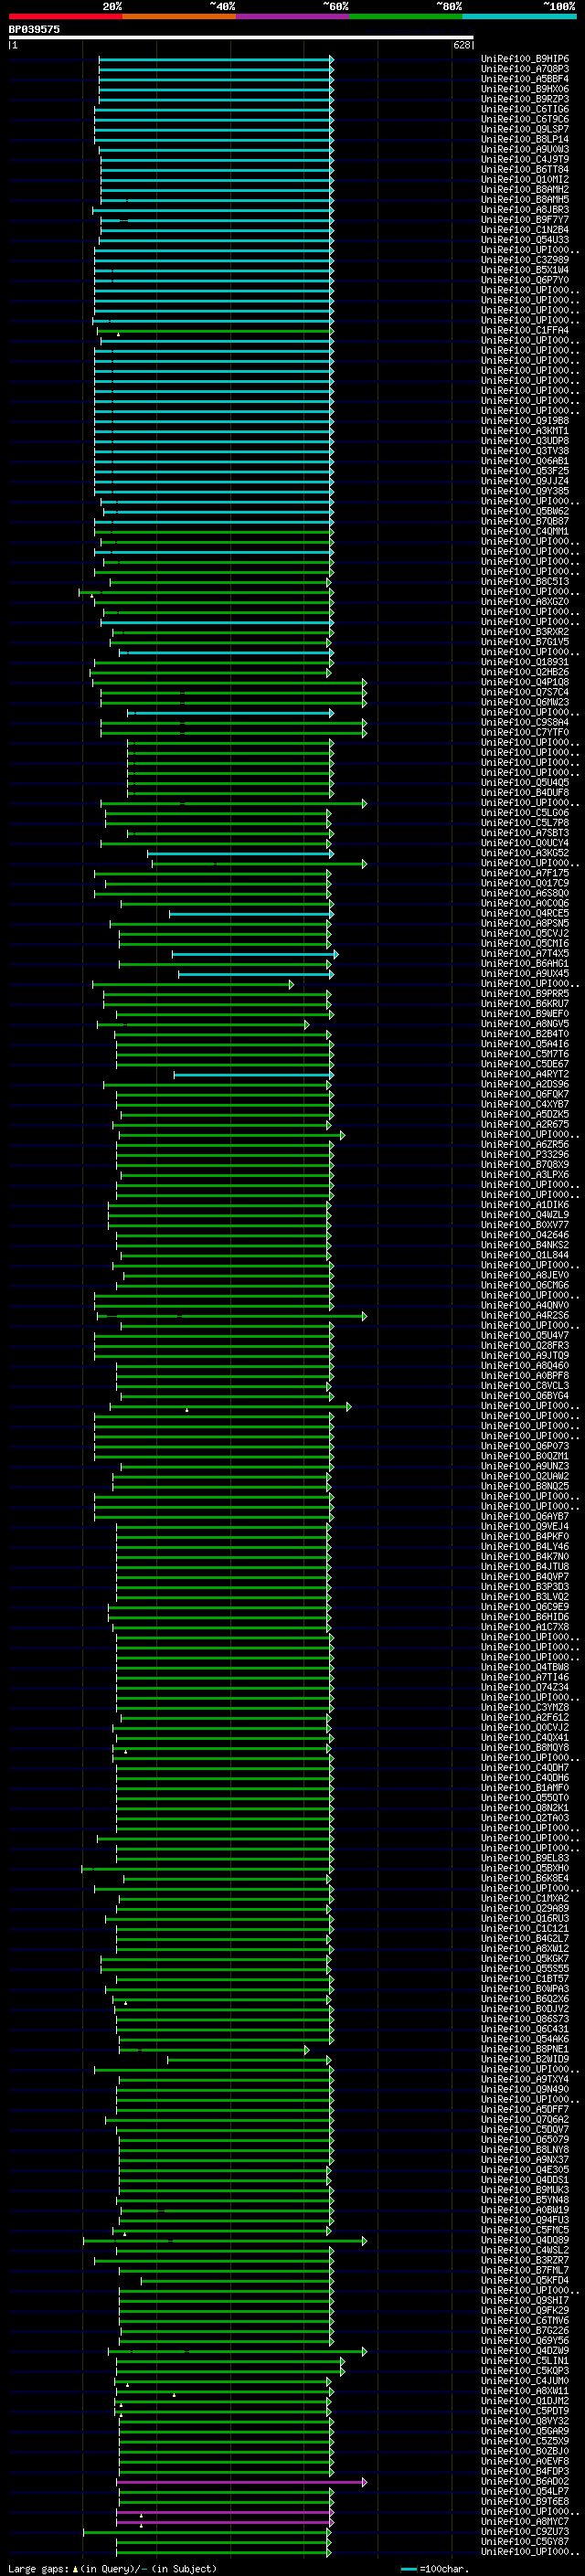Select label UniRef100_B8AMH2

525,189
